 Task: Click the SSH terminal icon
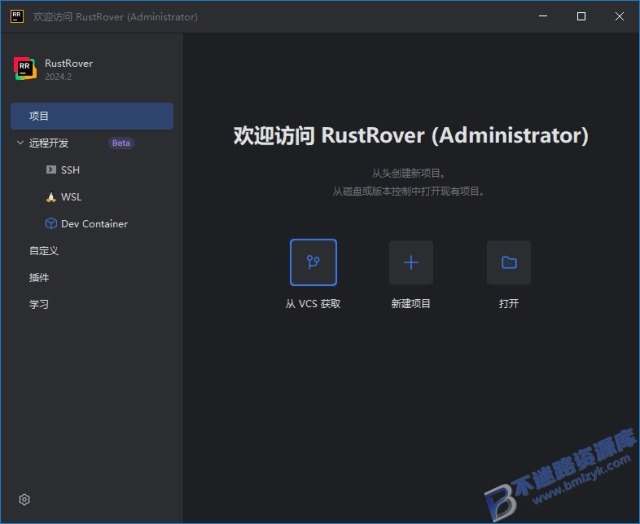[x=51, y=169]
